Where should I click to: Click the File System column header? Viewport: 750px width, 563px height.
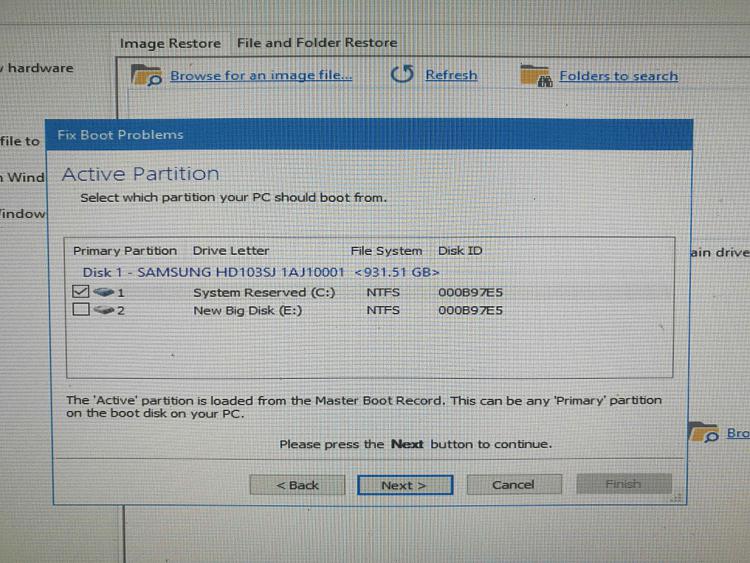click(x=386, y=251)
